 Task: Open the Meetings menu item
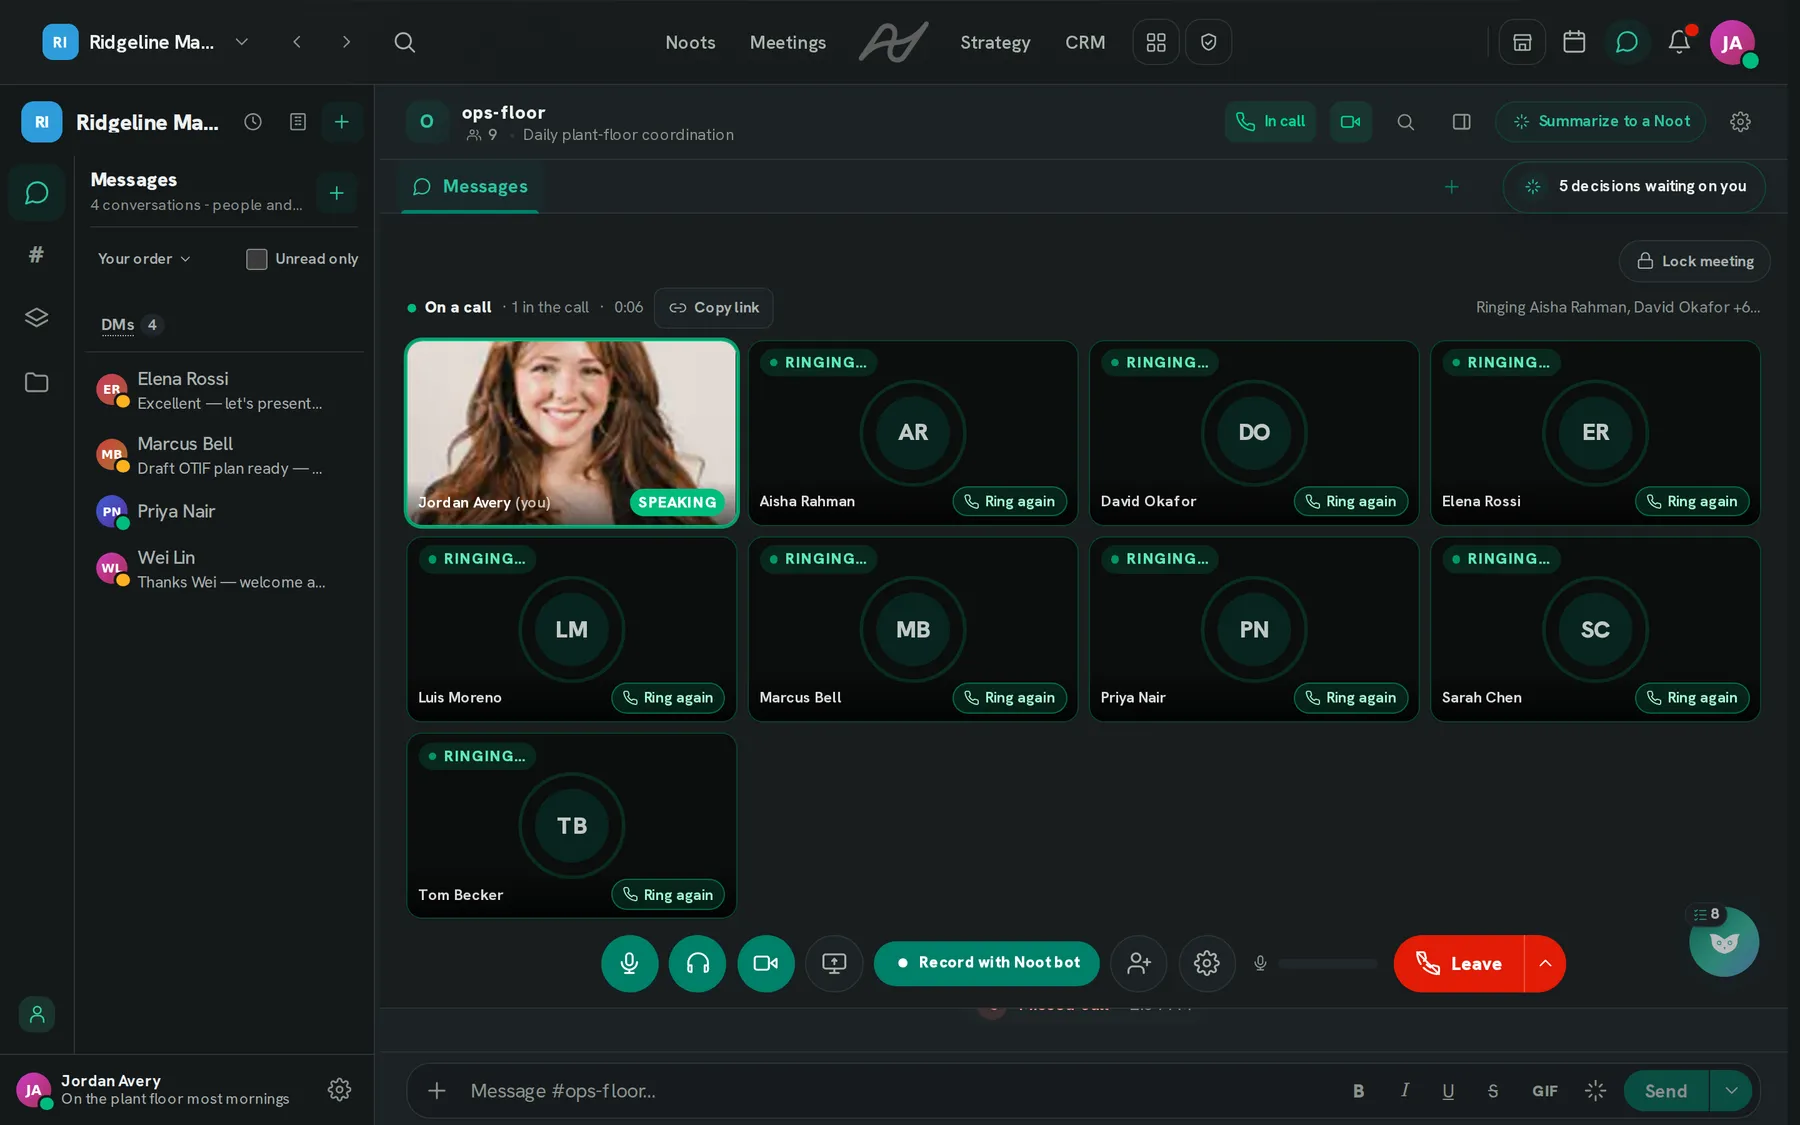pos(788,42)
